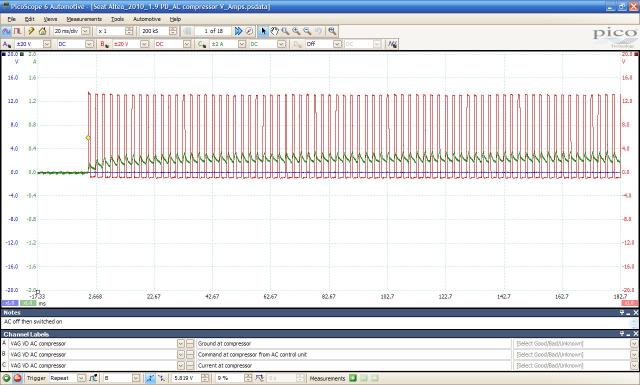Image resolution: width=640 pixels, height=385 pixels.
Task: Adjust the 5.839 V trigger threshold stepper
Action: pyautogui.click(x=205, y=378)
